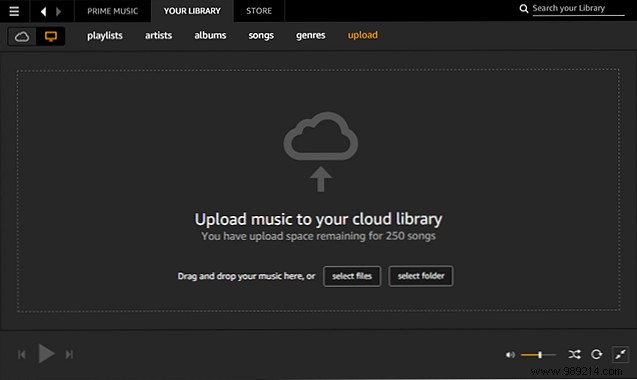Image resolution: width=637 pixels, height=380 pixels.
Task: Skip to the previous track
Action: click(22, 355)
